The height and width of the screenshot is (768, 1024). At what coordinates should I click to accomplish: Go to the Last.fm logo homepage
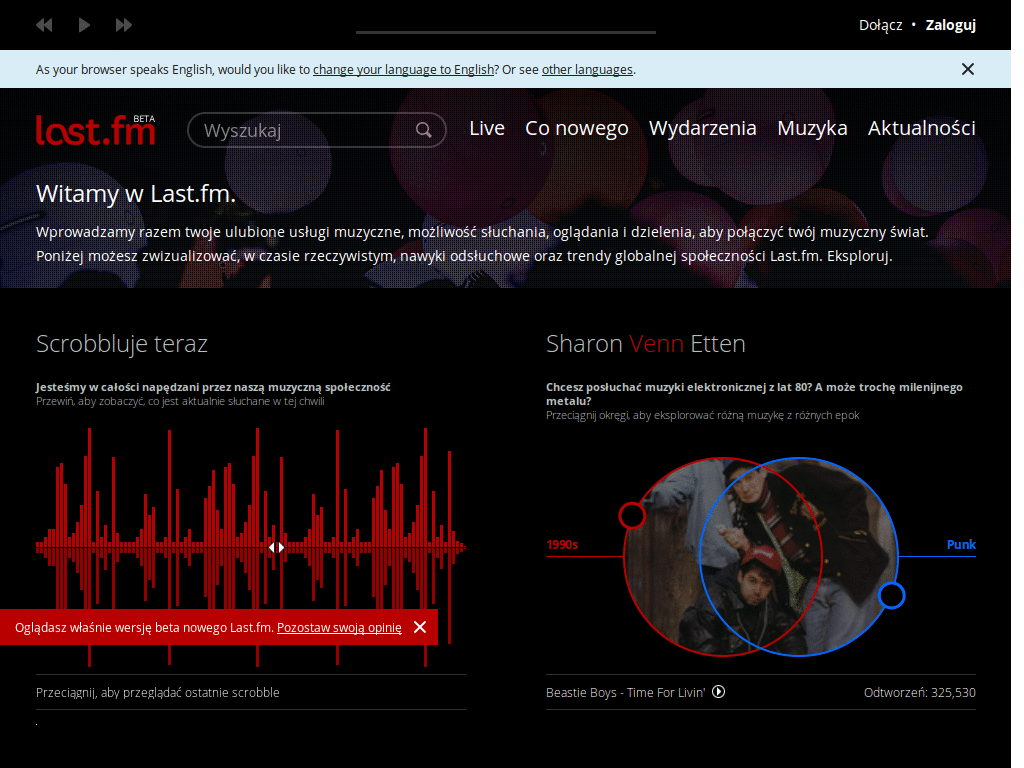[x=96, y=129]
